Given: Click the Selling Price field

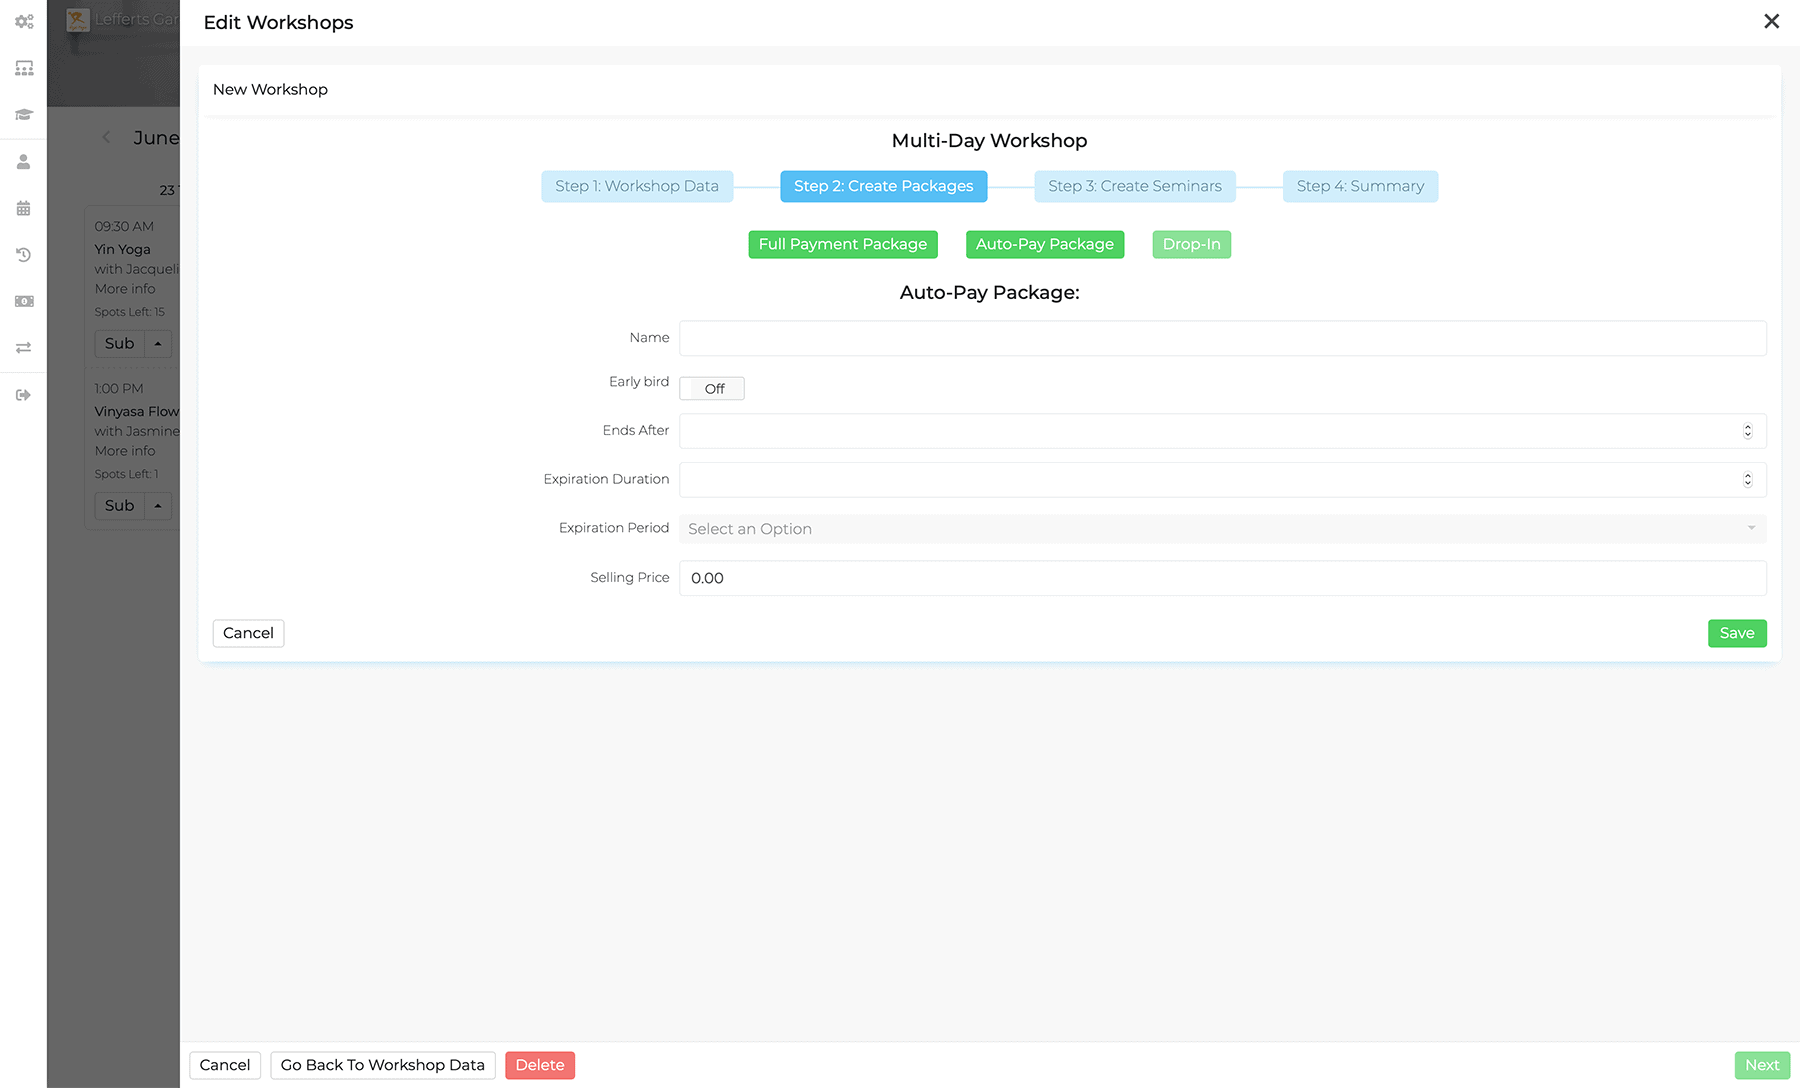Looking at the screenshot, I should click(1222, 578).
